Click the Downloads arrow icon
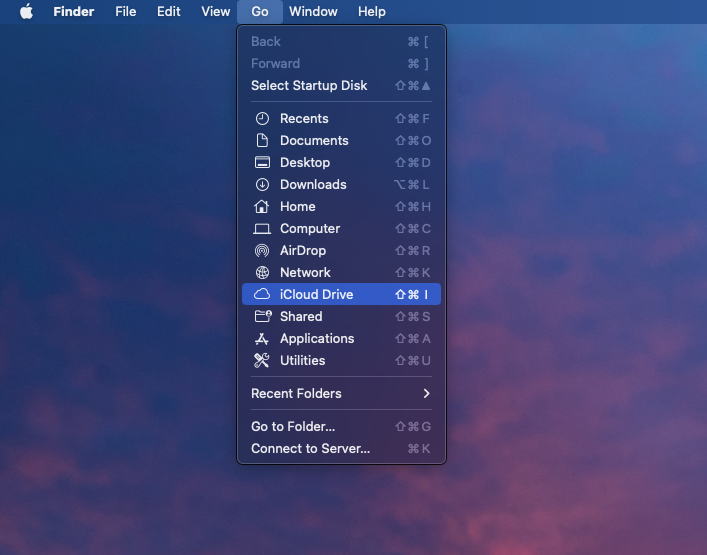 tap(262, 184)
